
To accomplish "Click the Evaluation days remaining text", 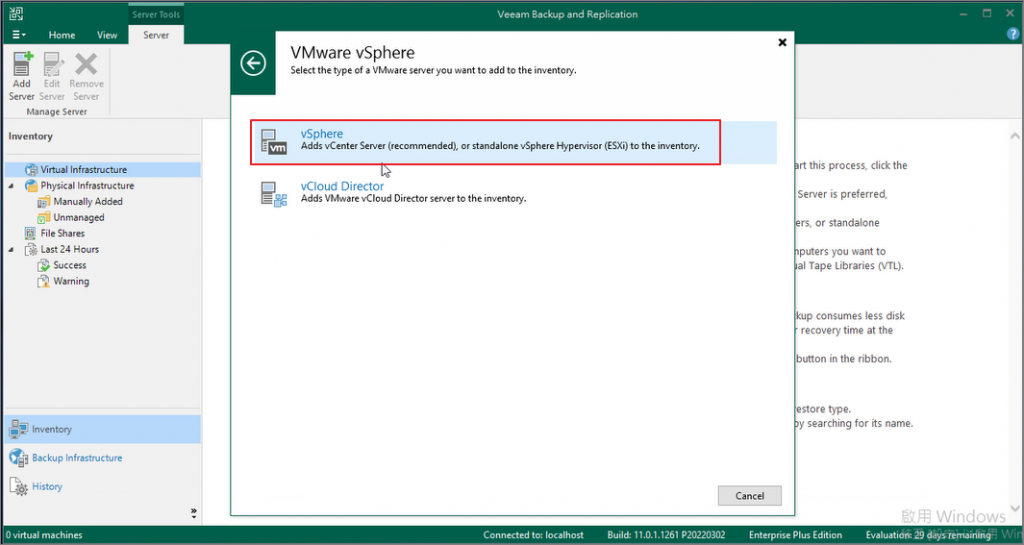I will click(x=928, y=535).
